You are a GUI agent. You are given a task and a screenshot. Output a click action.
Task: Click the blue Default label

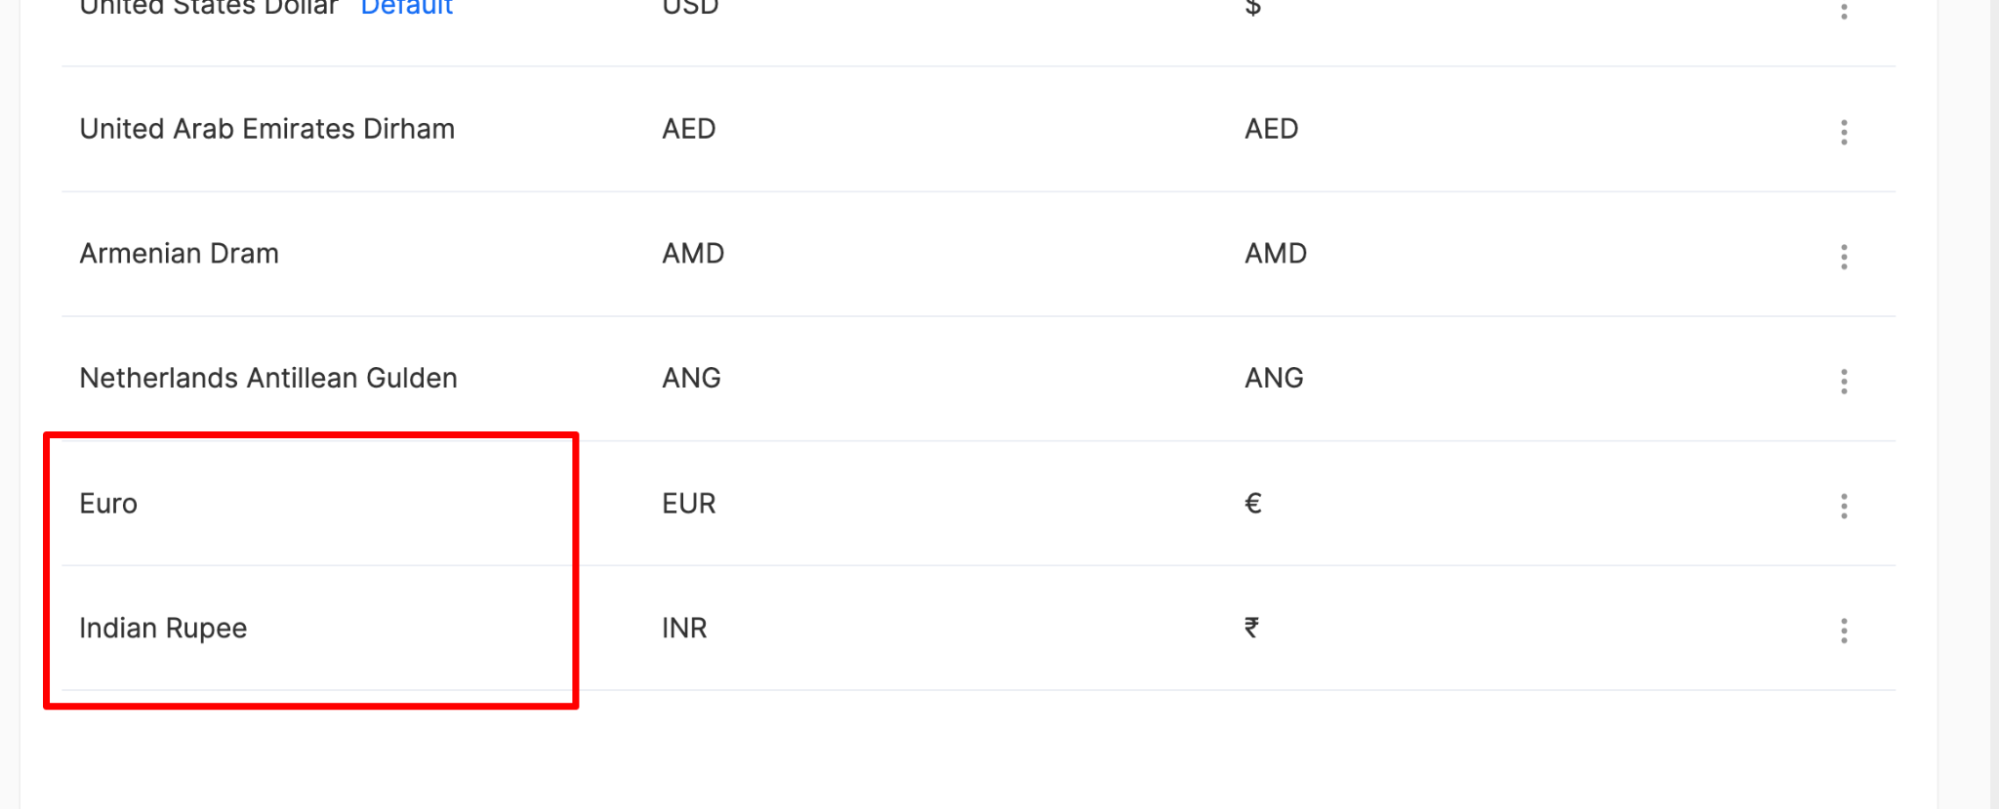(x=407, y=8)
